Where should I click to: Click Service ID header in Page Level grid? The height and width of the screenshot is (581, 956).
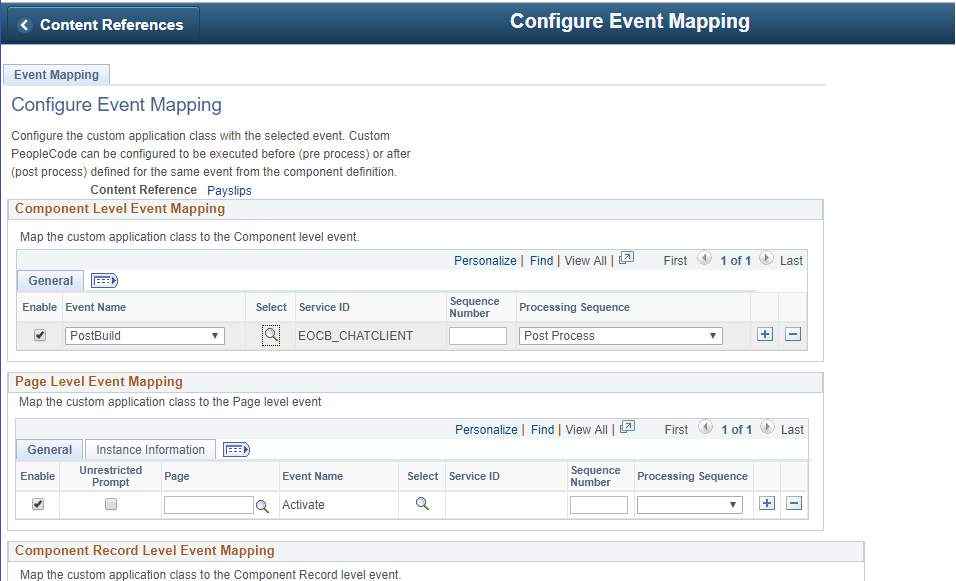[x=474, y=476]
